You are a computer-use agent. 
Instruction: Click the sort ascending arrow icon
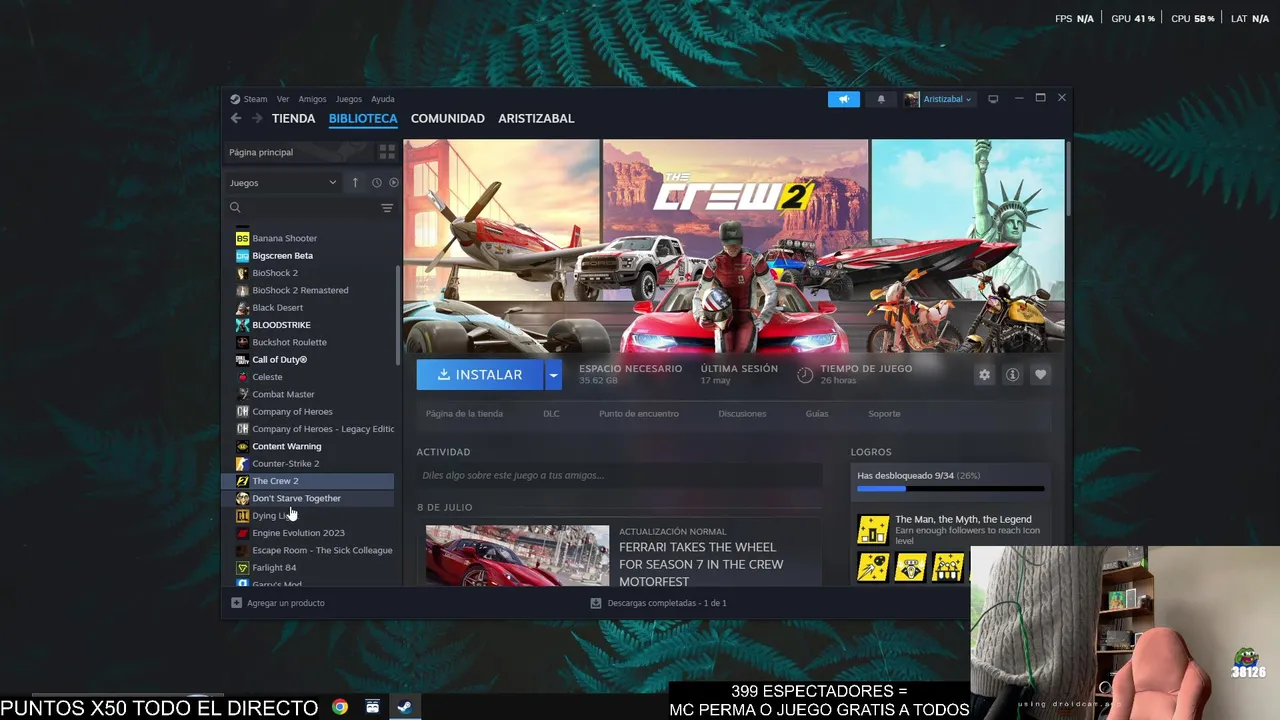pyautogui.click(x=355, y=183)
